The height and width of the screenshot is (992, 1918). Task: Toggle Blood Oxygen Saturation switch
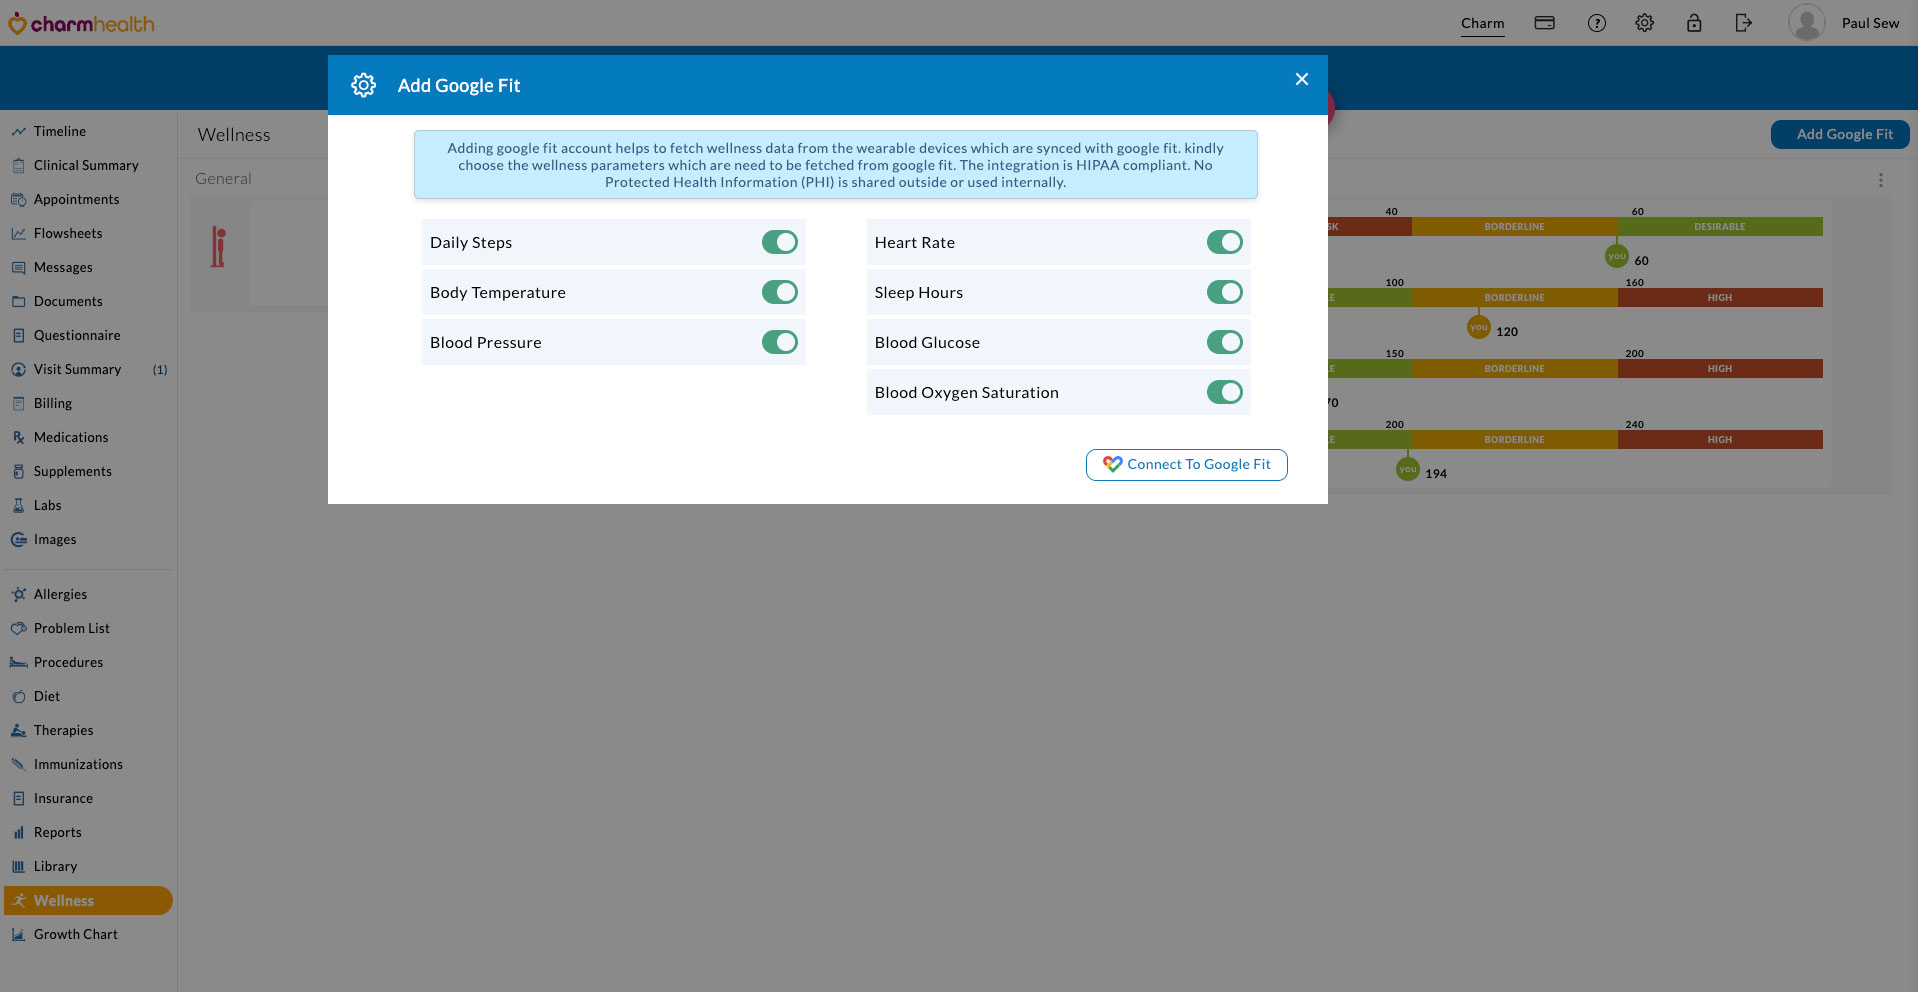[1224, 392]
